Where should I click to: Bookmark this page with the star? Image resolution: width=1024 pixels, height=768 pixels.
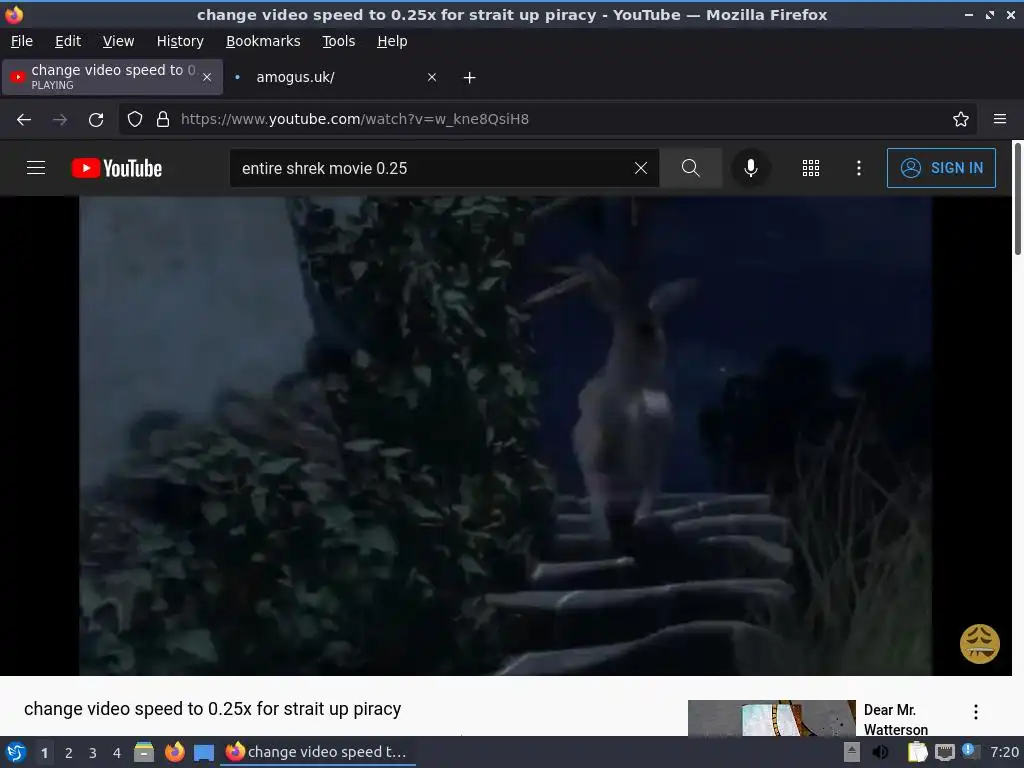point(961,119)
